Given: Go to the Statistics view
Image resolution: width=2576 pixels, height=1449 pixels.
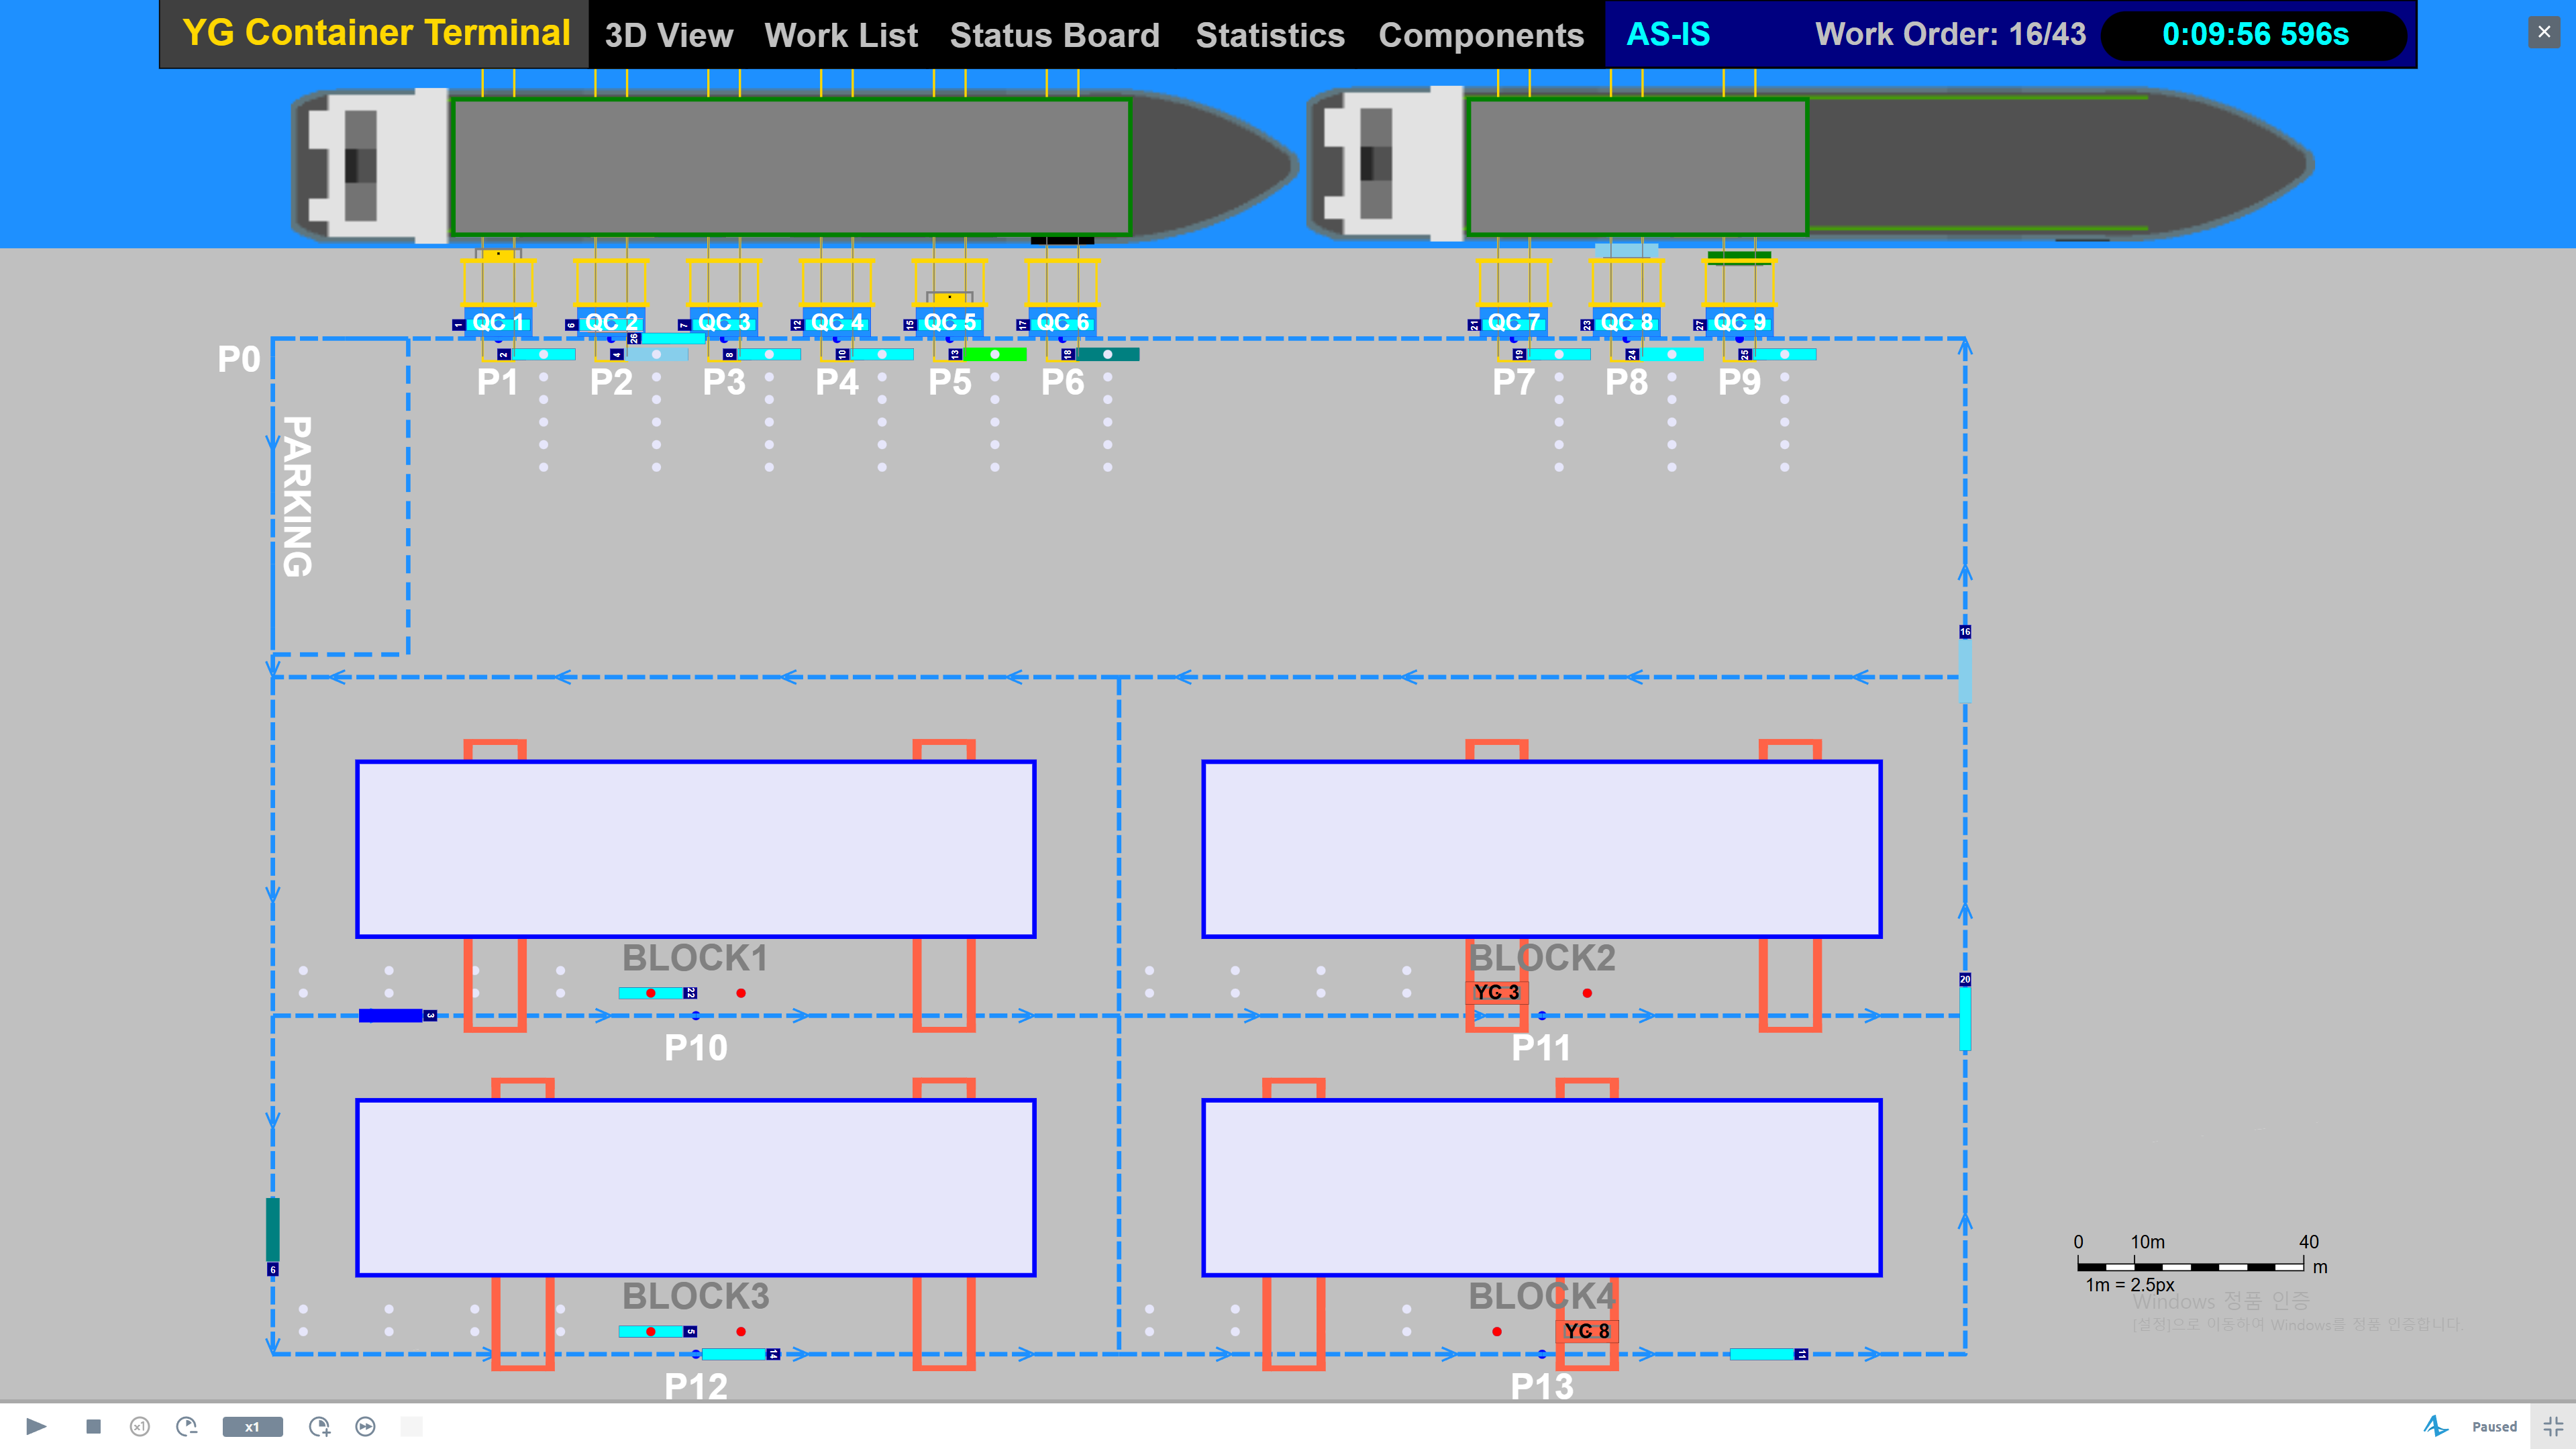Looking at the screenshot, I should (1269, 35).
